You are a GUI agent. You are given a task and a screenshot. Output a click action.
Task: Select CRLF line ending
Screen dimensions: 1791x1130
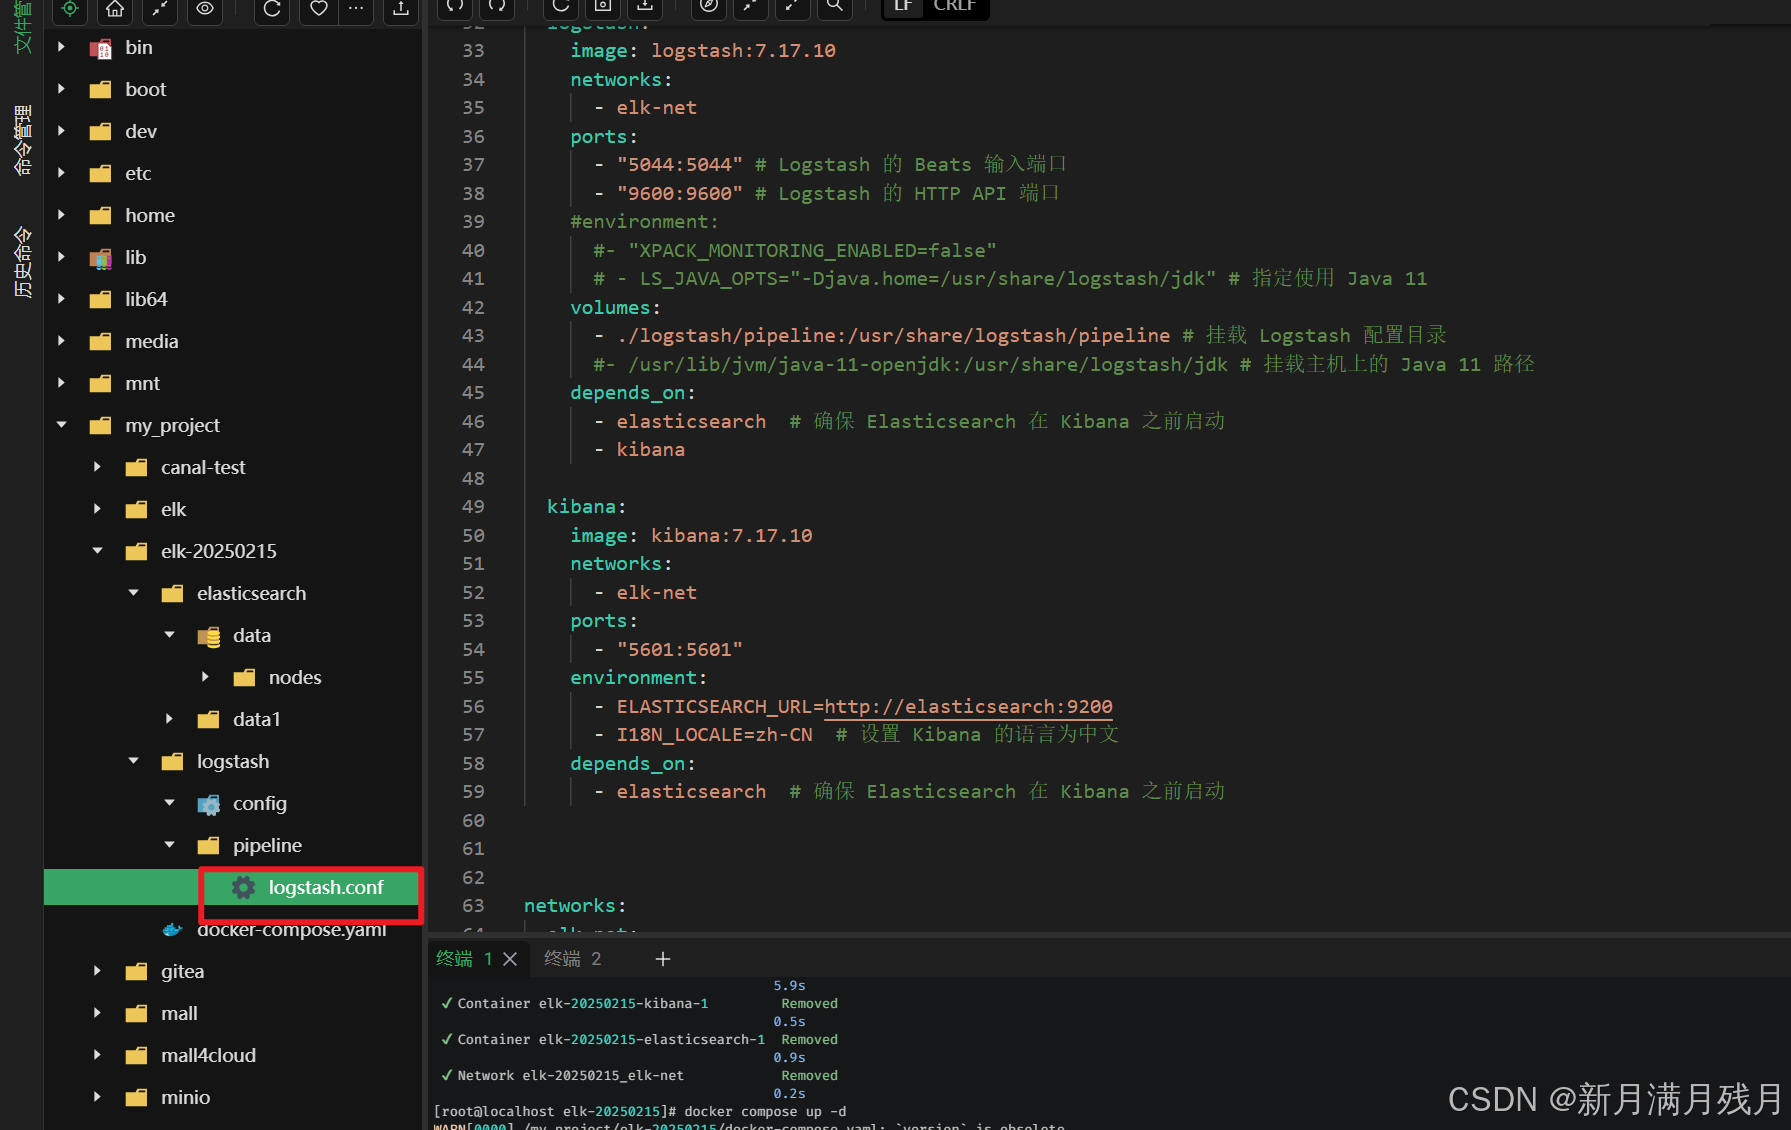pos(954,6)
